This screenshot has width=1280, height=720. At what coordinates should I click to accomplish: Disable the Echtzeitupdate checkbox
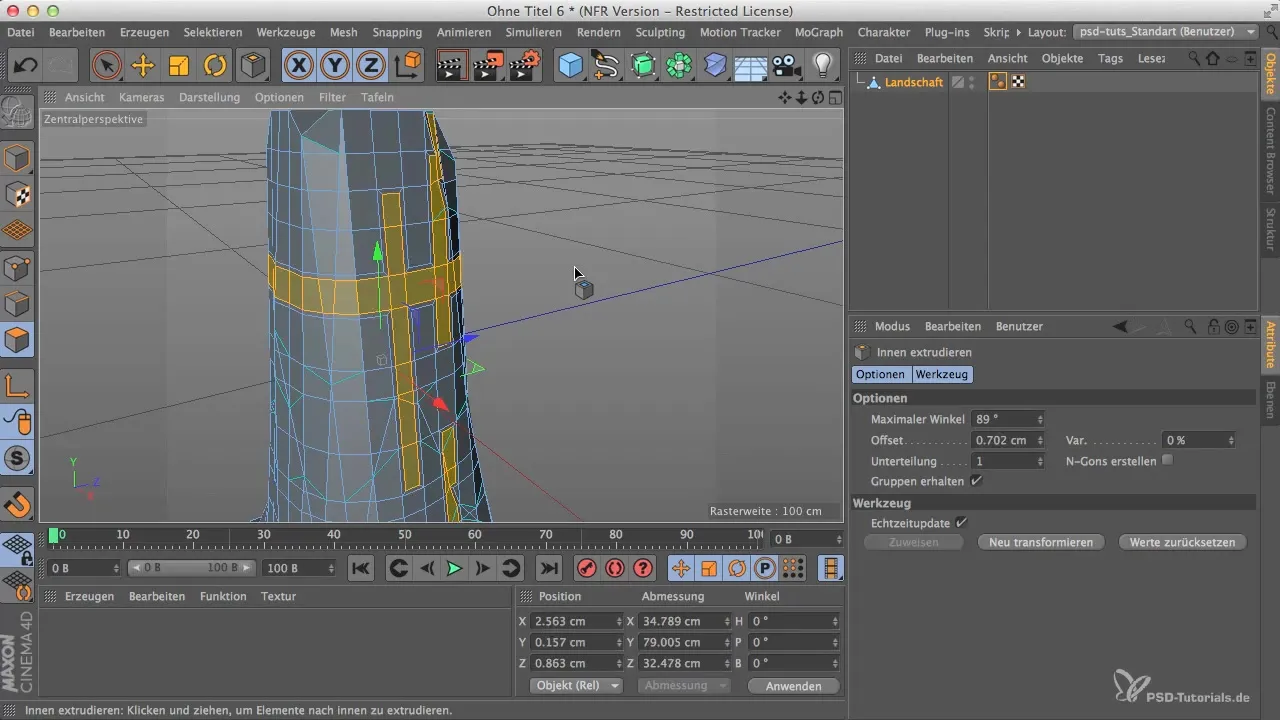[961, 522]
